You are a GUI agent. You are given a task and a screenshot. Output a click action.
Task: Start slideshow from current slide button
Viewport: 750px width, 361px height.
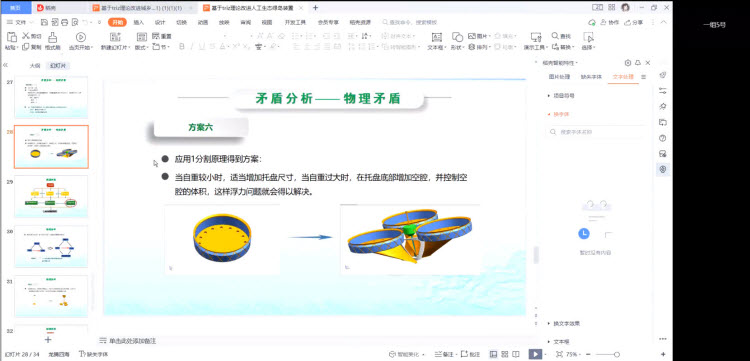point(80,37)
